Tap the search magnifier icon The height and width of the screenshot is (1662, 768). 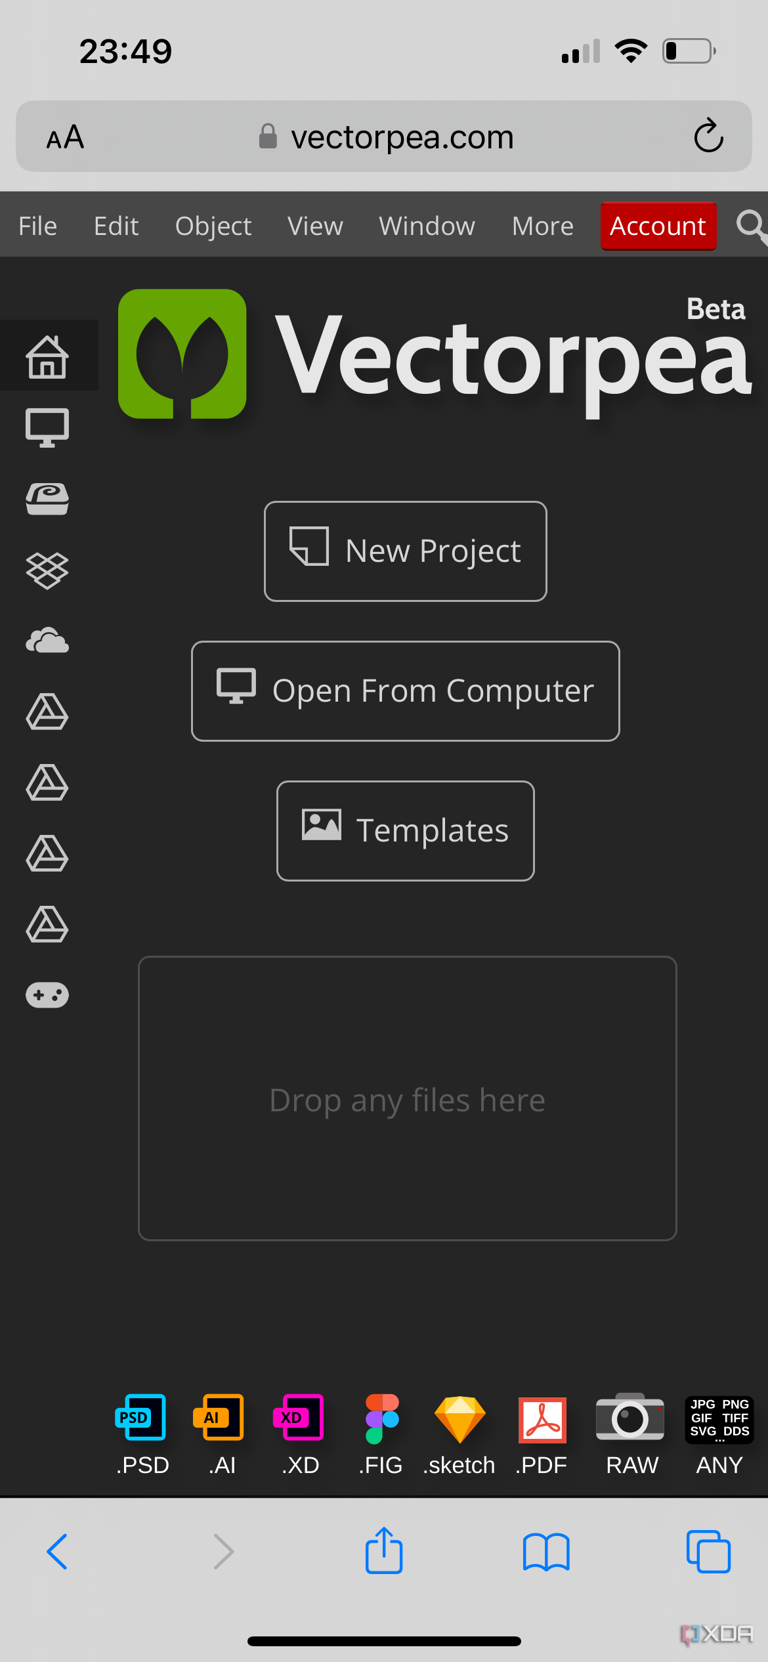pos(751,226)
